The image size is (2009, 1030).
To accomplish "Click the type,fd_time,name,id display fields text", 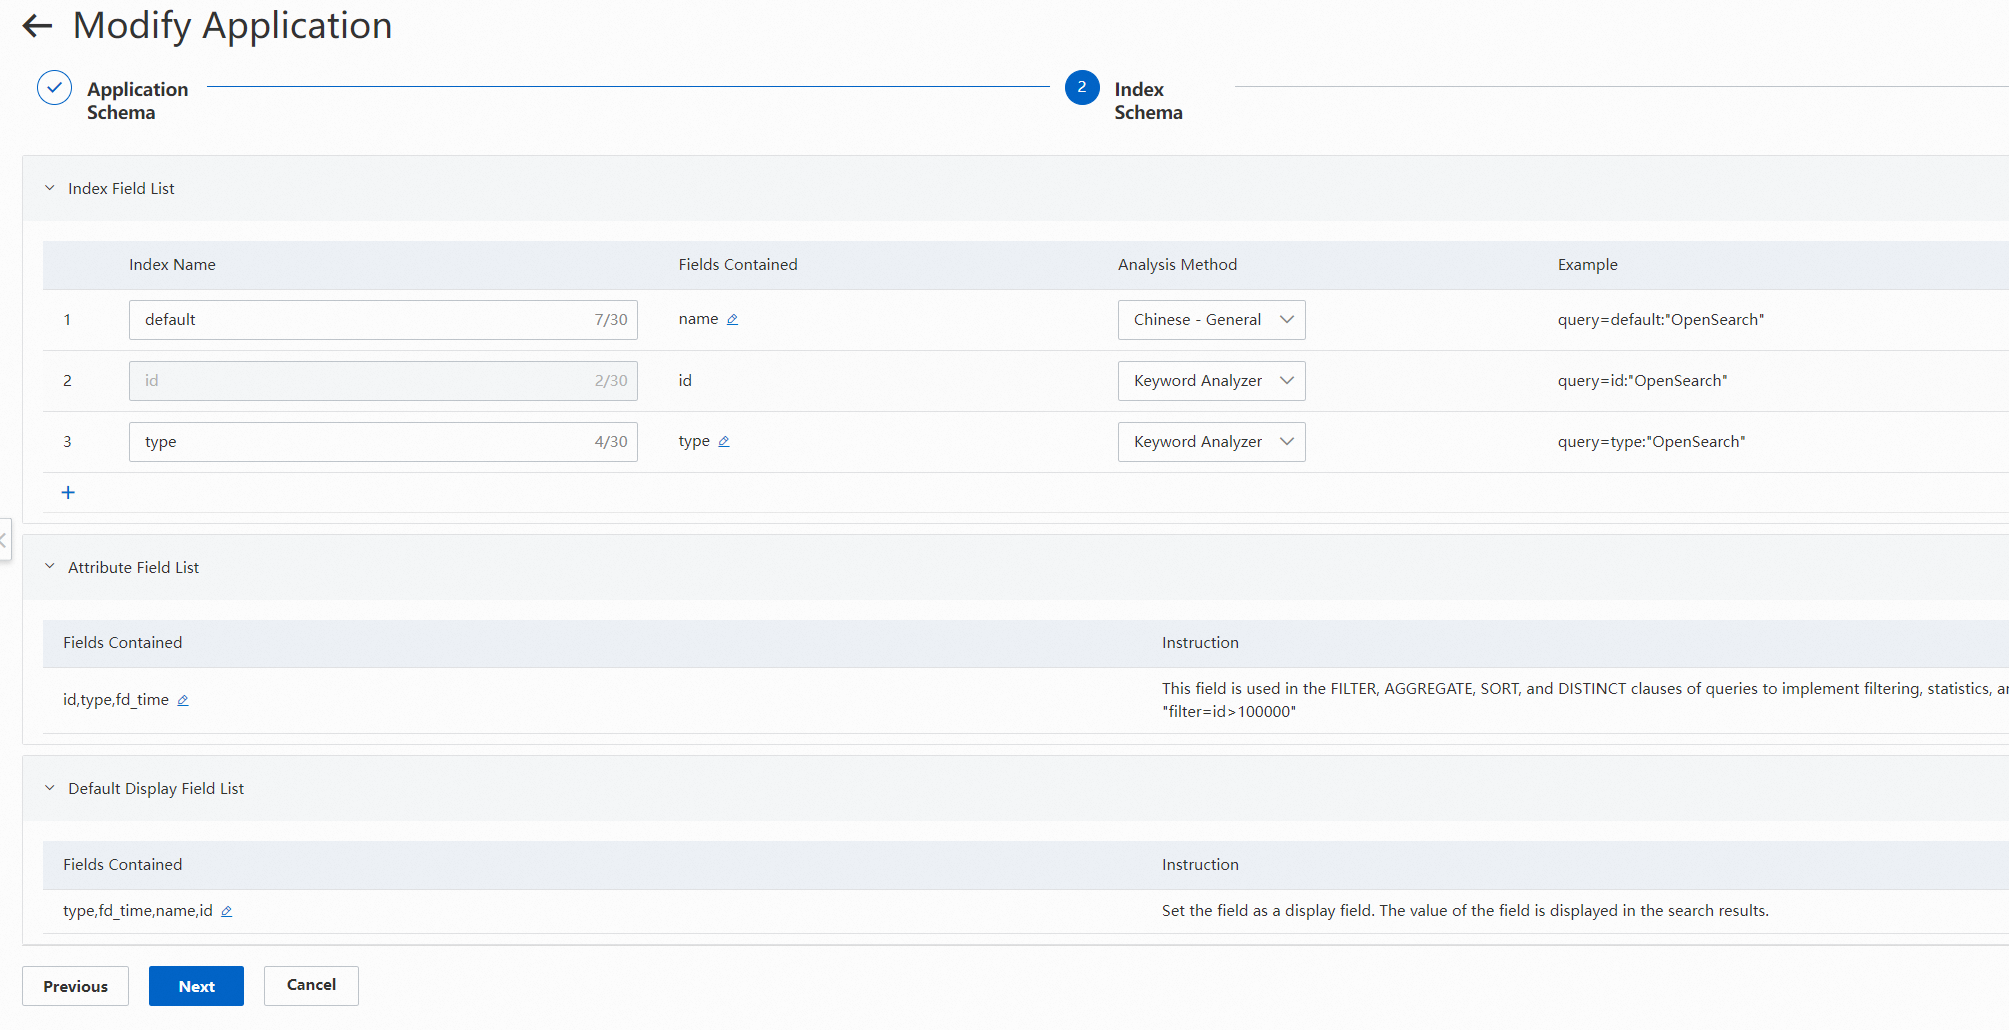I will tap(138, 911).
